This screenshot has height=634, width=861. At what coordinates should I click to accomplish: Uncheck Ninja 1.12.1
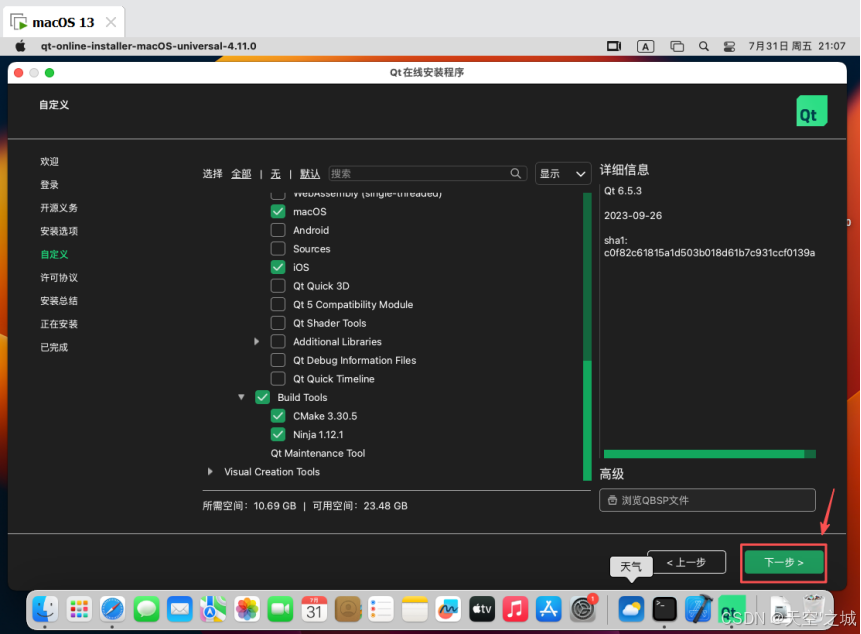click(278, 435)
